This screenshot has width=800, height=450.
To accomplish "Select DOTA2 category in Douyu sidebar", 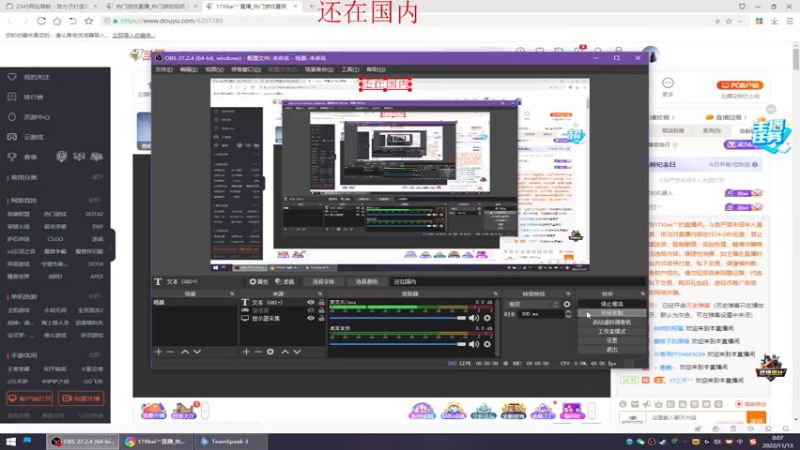I will [x=94, y=214].
